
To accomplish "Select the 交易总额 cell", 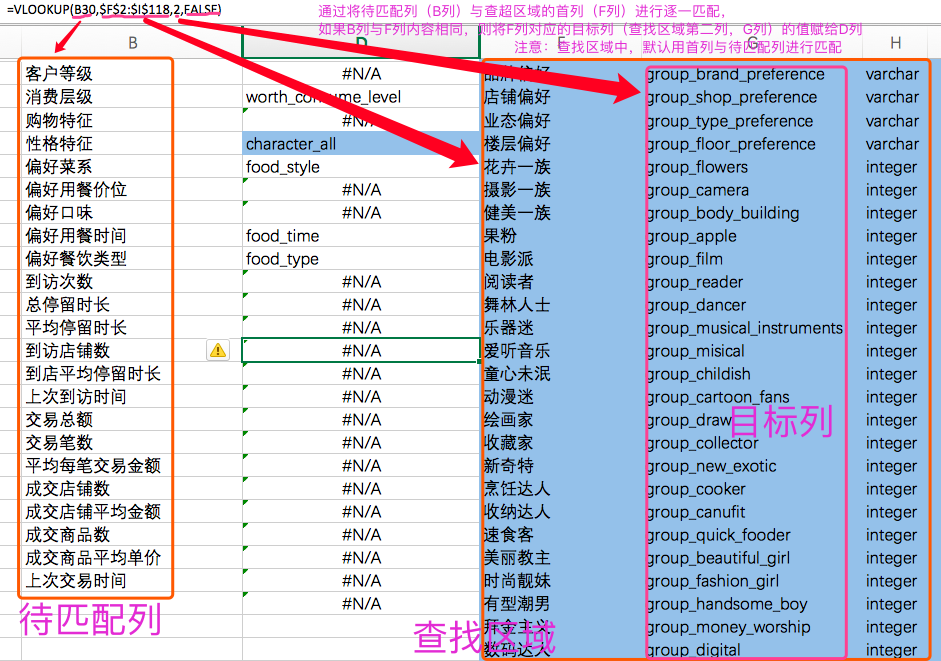I will [132, 419].
